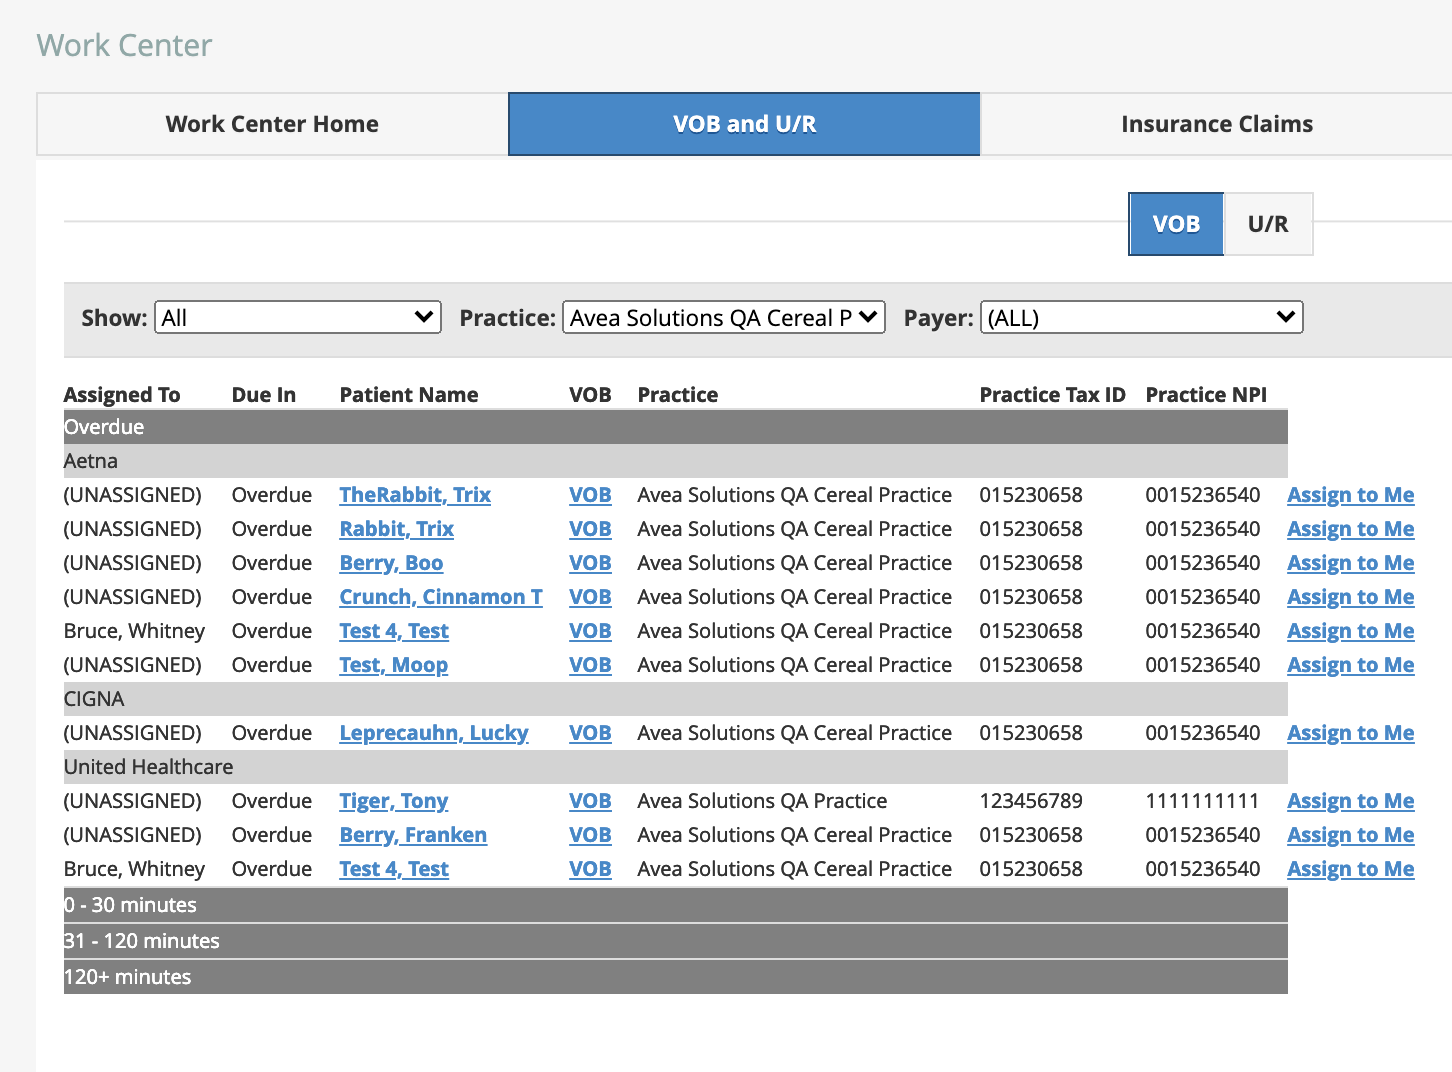
Task: View VOB for Crunch, Cinnamon T
Action: pos(590,596)
